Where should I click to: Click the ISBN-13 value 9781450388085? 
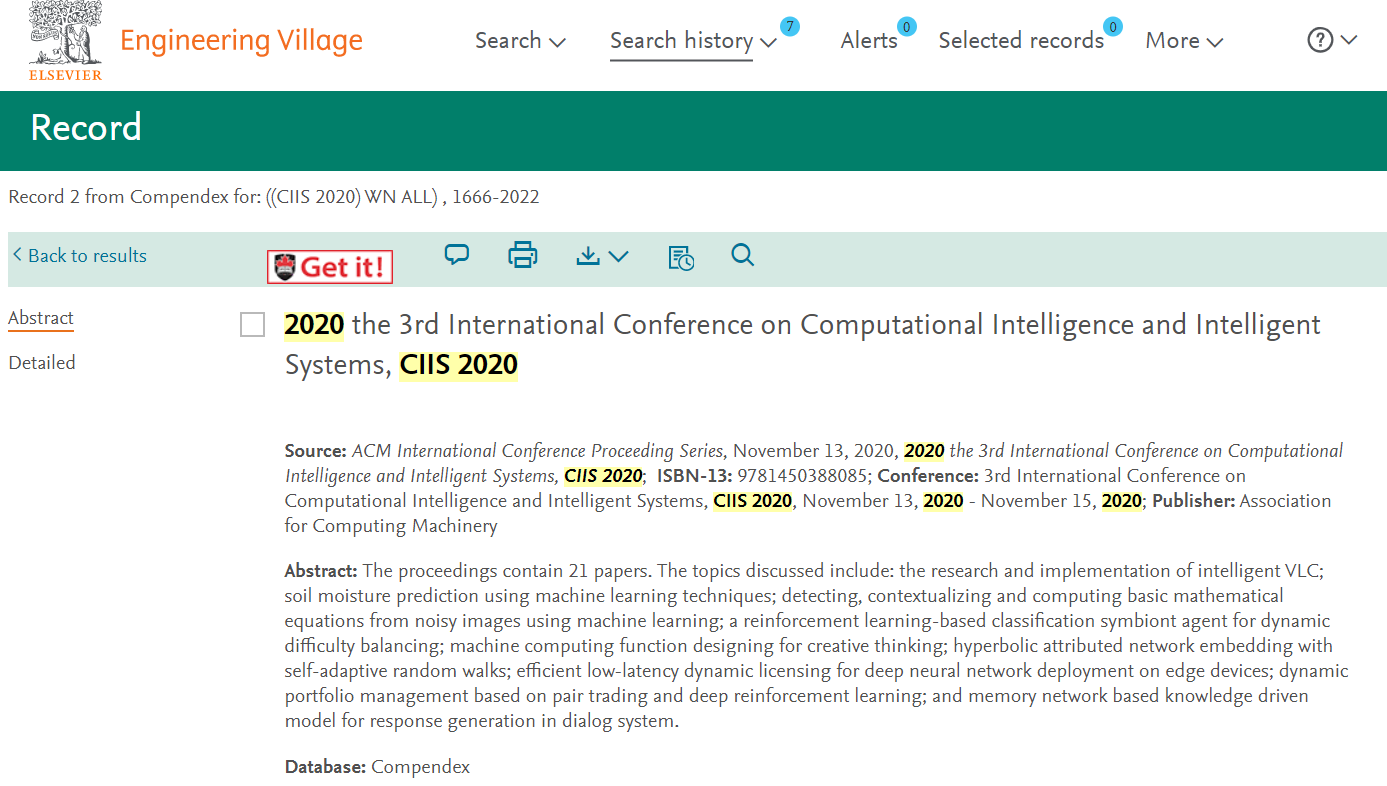(x=803, y=476)
